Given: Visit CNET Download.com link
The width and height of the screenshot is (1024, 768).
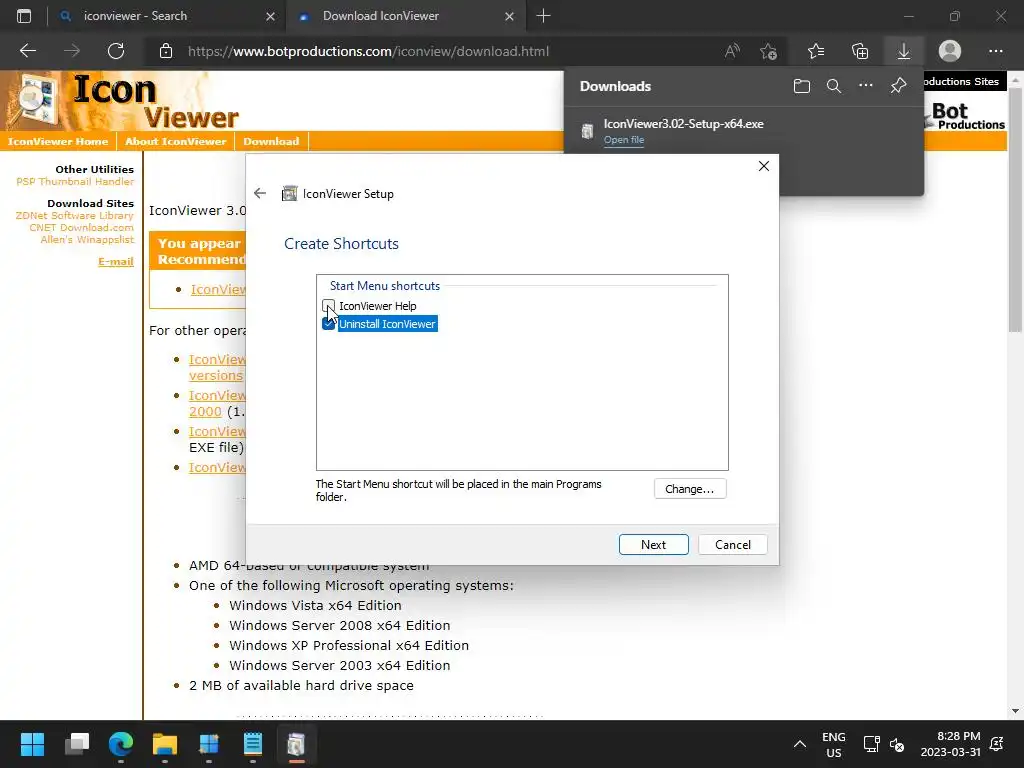Looking at the screenshot, I should (82, 227).
